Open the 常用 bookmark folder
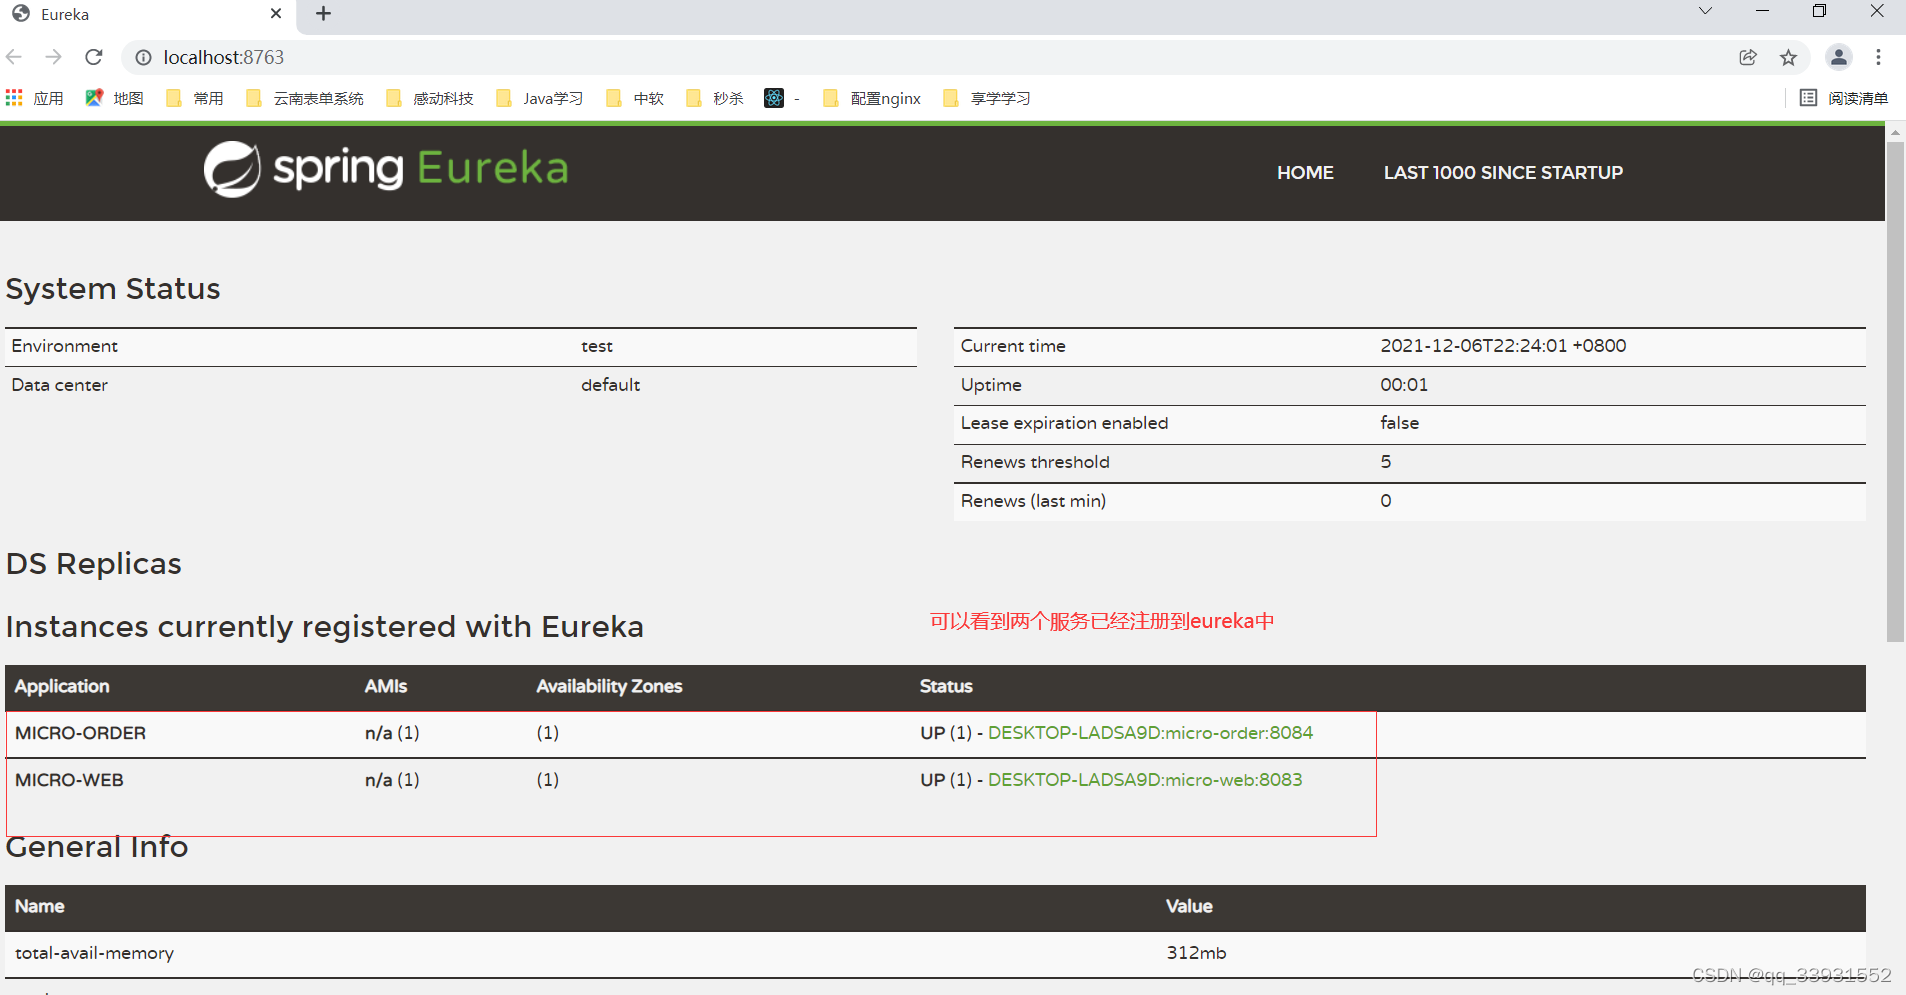Image resolution: width=1906 pixels, height=995 pixels. tap(195, 98)
